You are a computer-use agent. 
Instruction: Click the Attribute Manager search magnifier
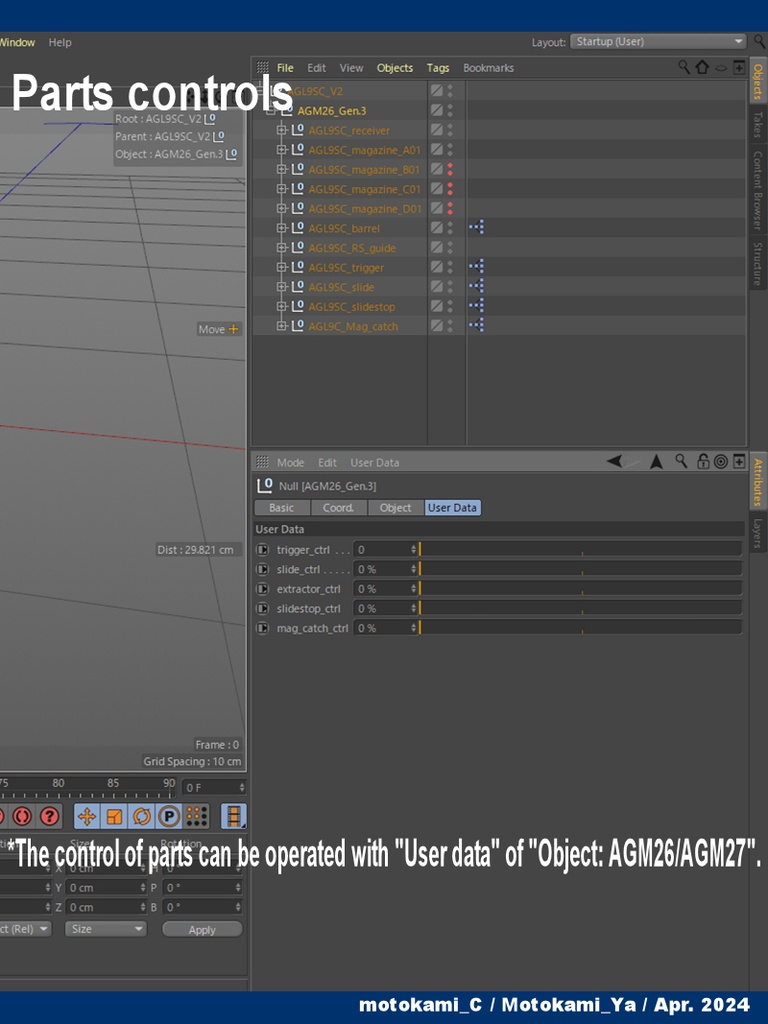click(681, 461)
